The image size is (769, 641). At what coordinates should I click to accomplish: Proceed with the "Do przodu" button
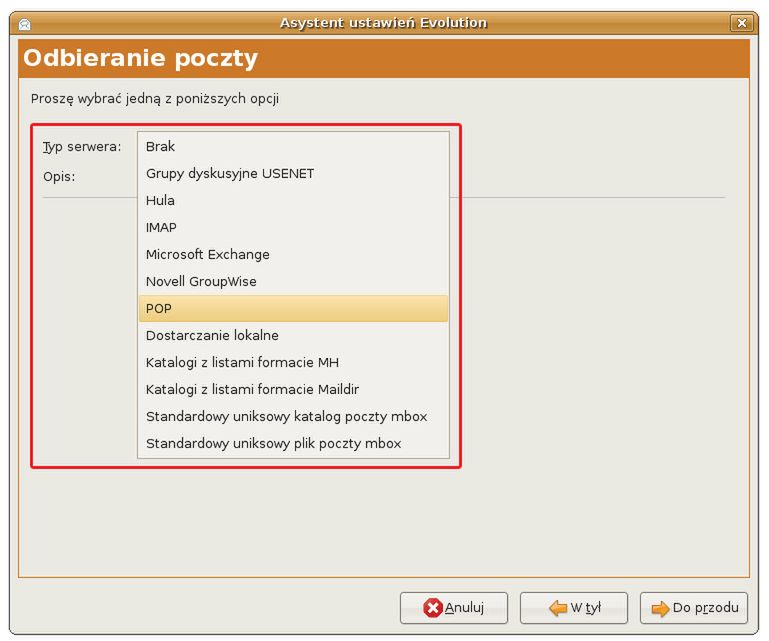[x=694, y=608]
